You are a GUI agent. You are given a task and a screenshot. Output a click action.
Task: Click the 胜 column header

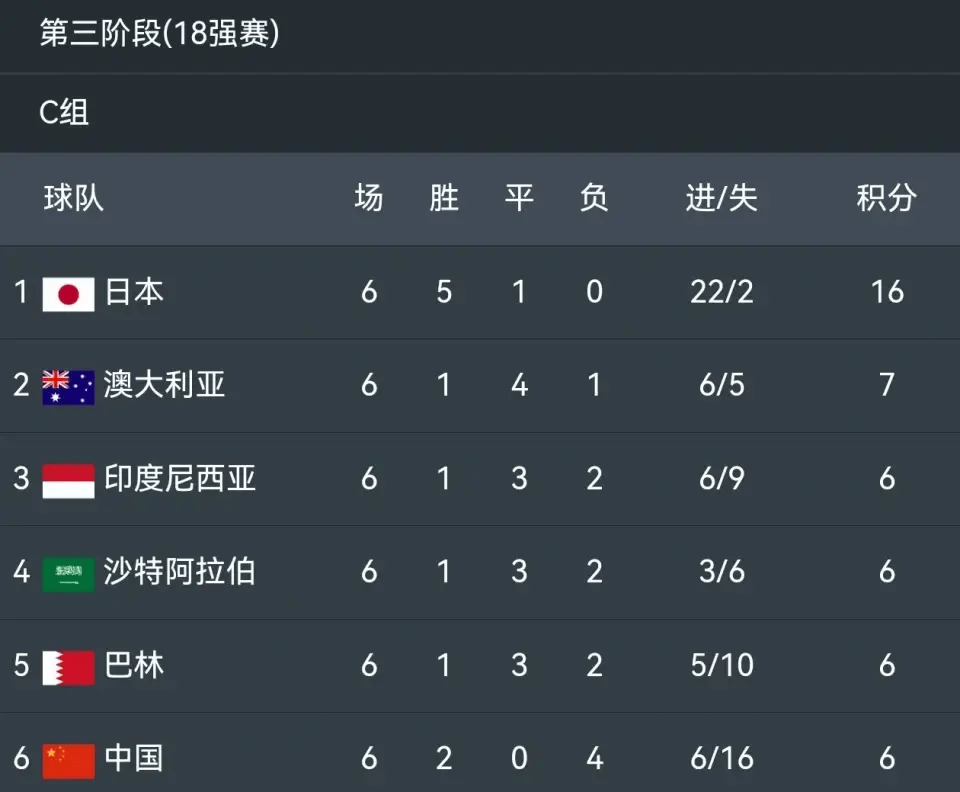444,198
